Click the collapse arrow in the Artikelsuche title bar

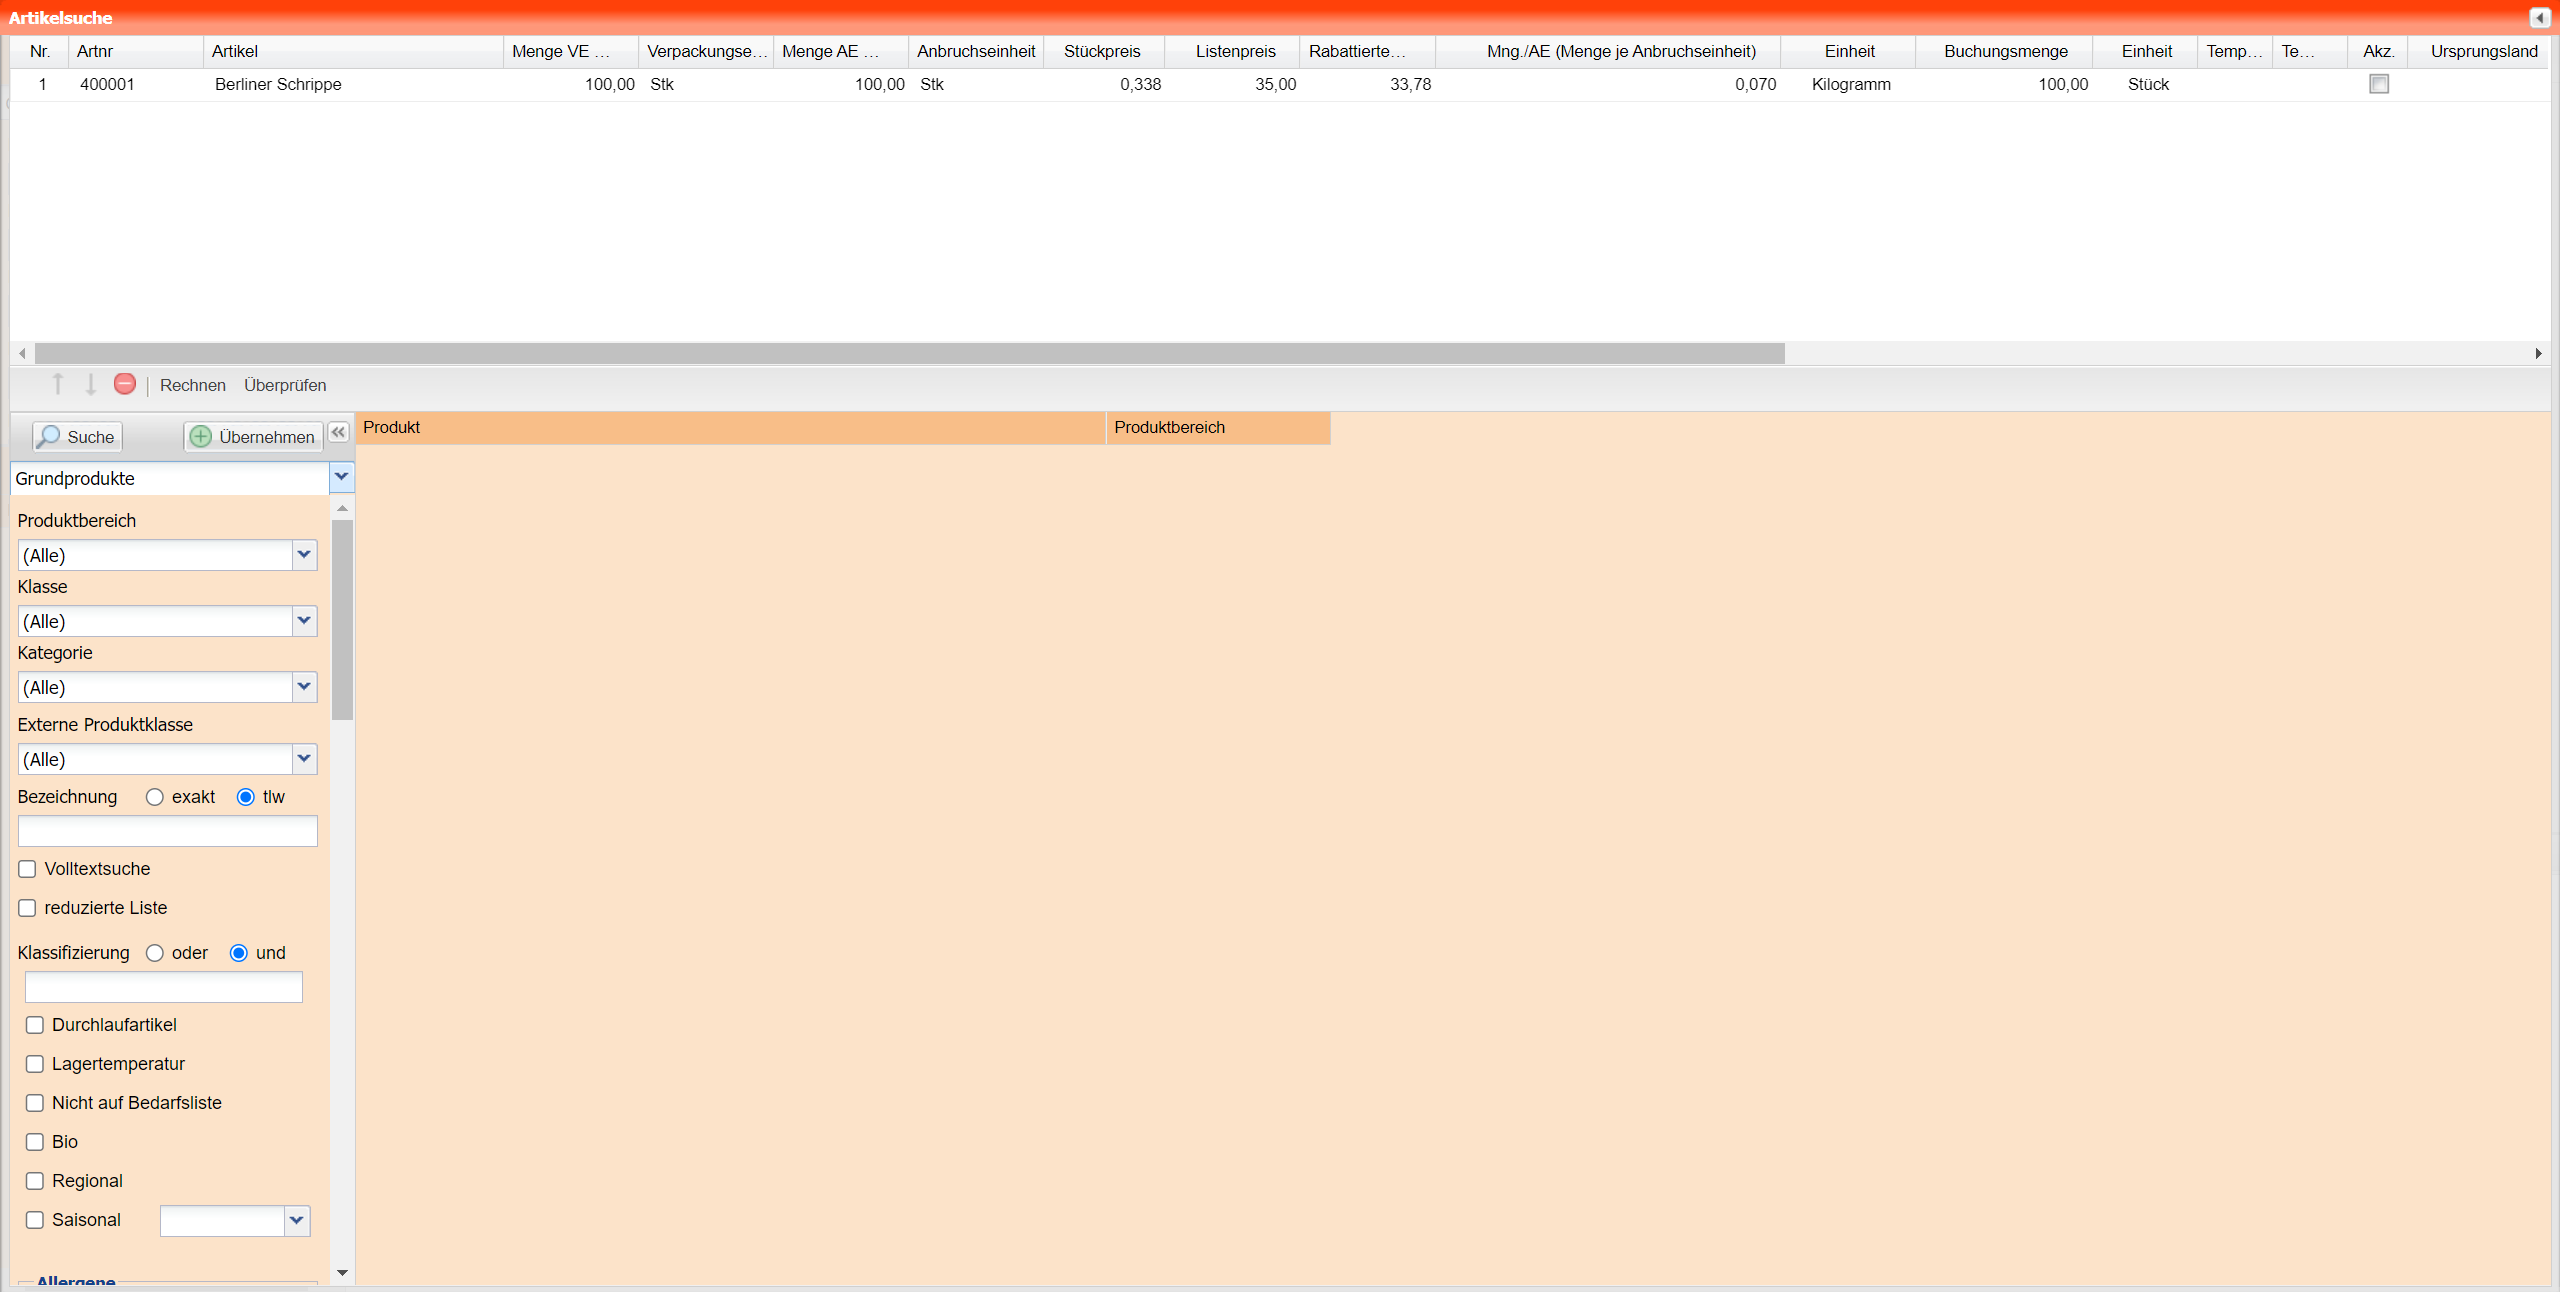coord(2539,18)
